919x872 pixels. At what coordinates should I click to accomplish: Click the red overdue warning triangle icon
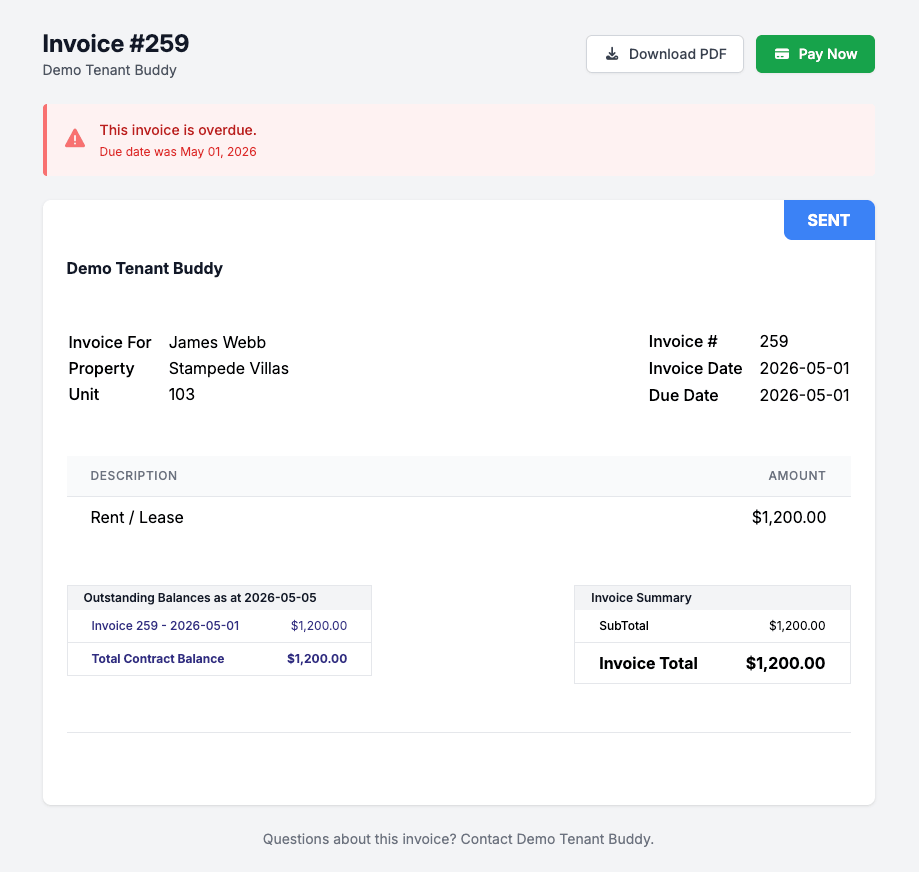click(75, 139)
